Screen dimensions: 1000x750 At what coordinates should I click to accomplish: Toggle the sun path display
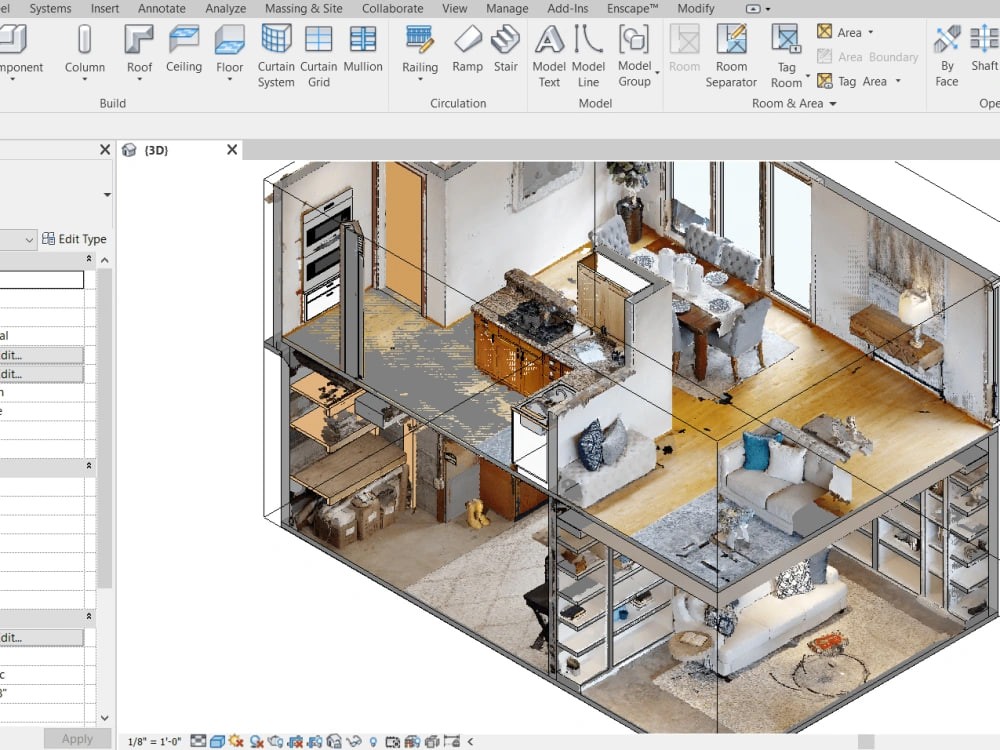pos(235,741)
